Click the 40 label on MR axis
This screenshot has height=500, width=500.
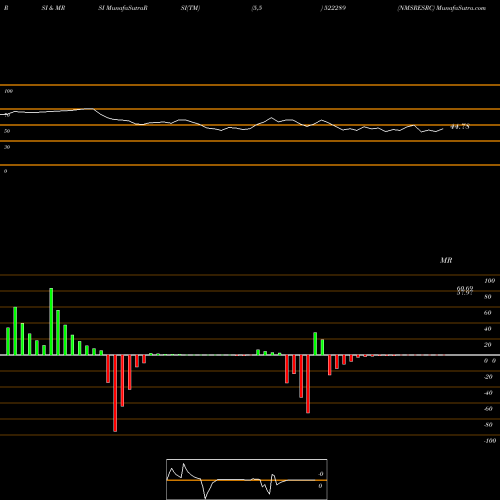(488, 329)
